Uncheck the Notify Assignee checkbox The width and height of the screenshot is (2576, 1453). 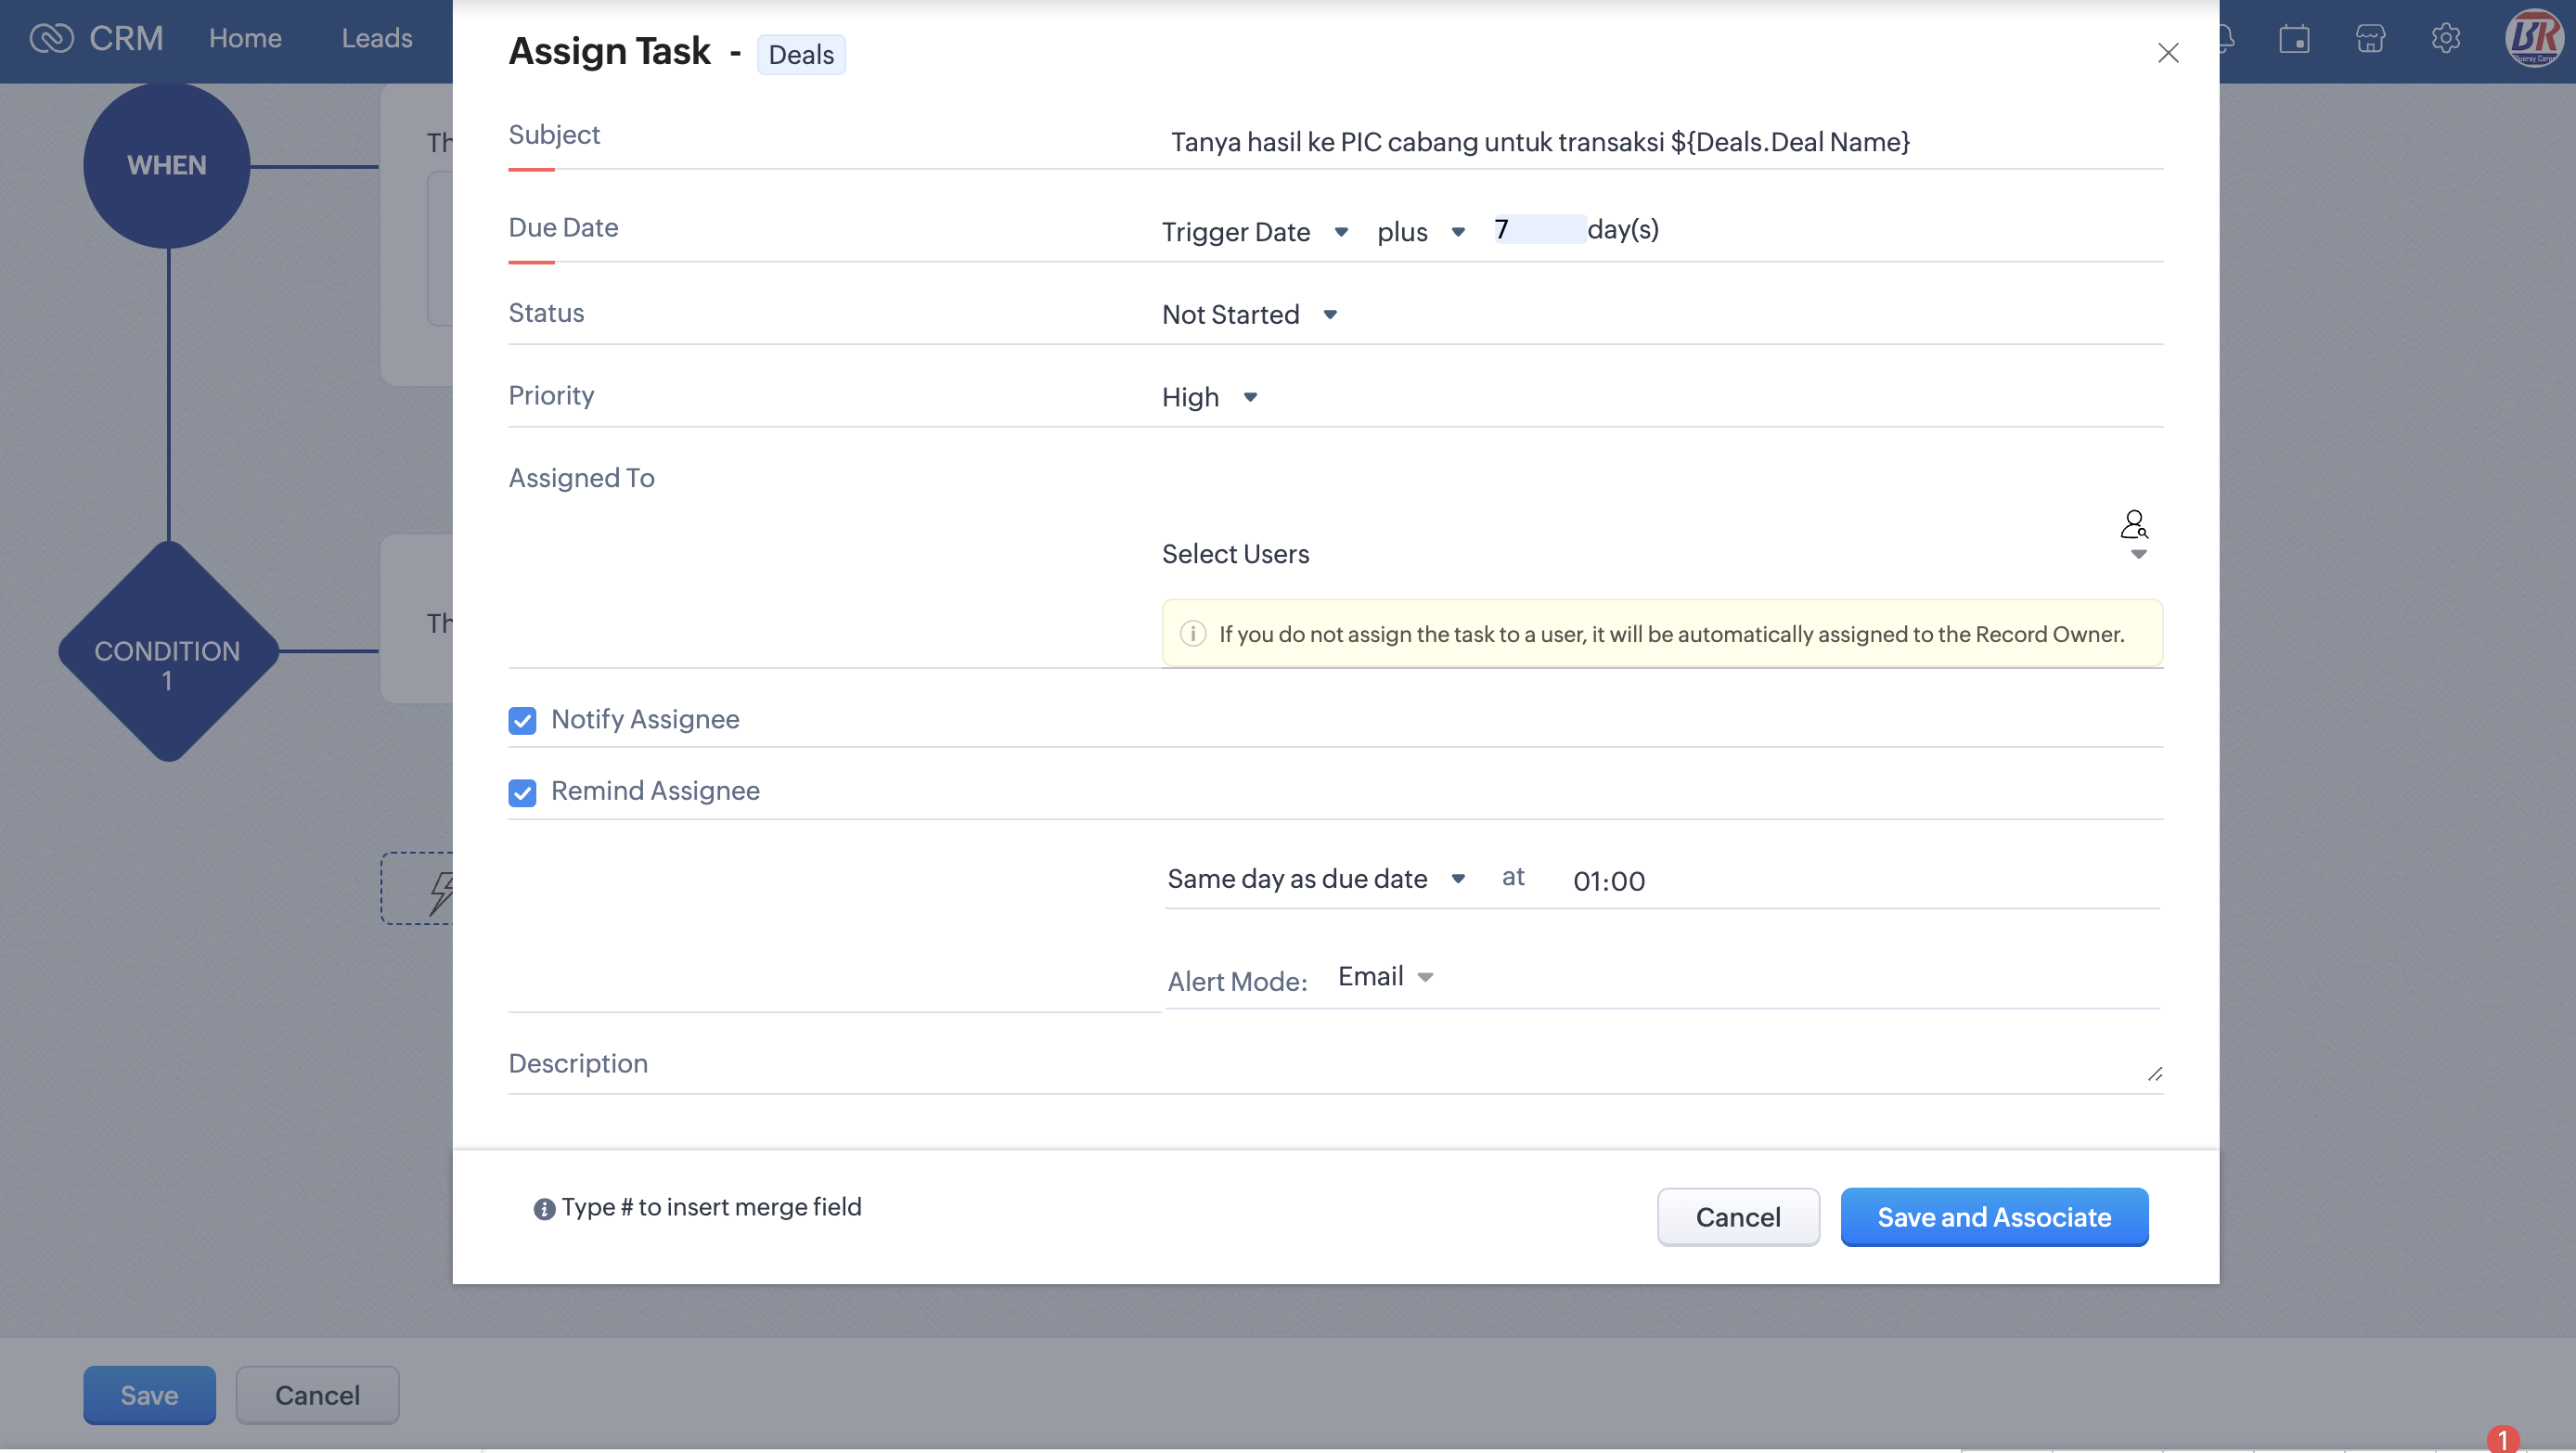[x=522, y=720]
